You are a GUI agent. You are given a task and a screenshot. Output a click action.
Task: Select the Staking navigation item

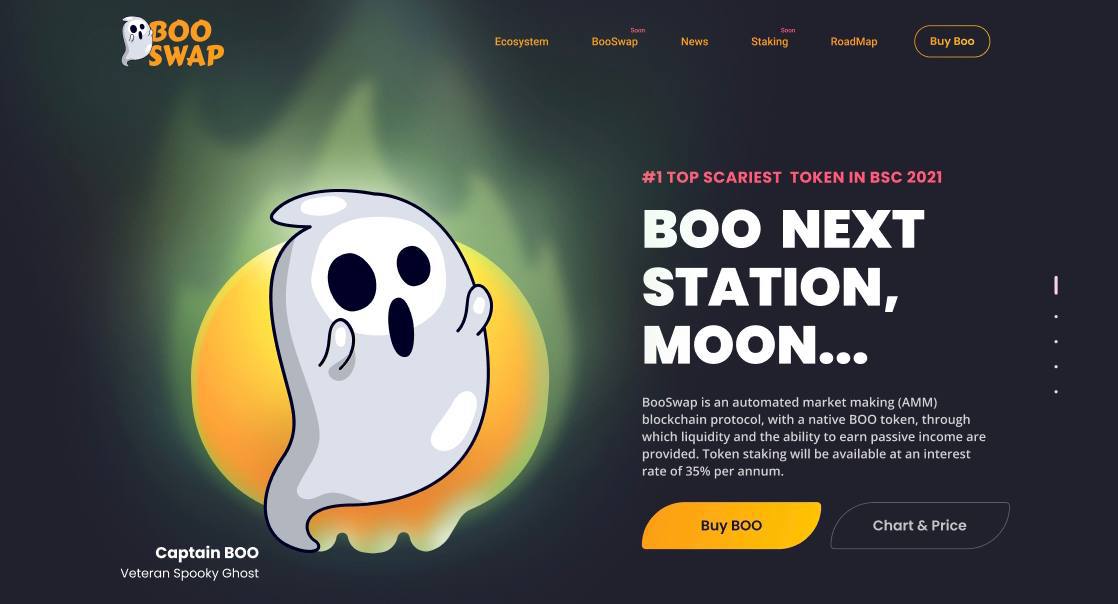(769, 41)
